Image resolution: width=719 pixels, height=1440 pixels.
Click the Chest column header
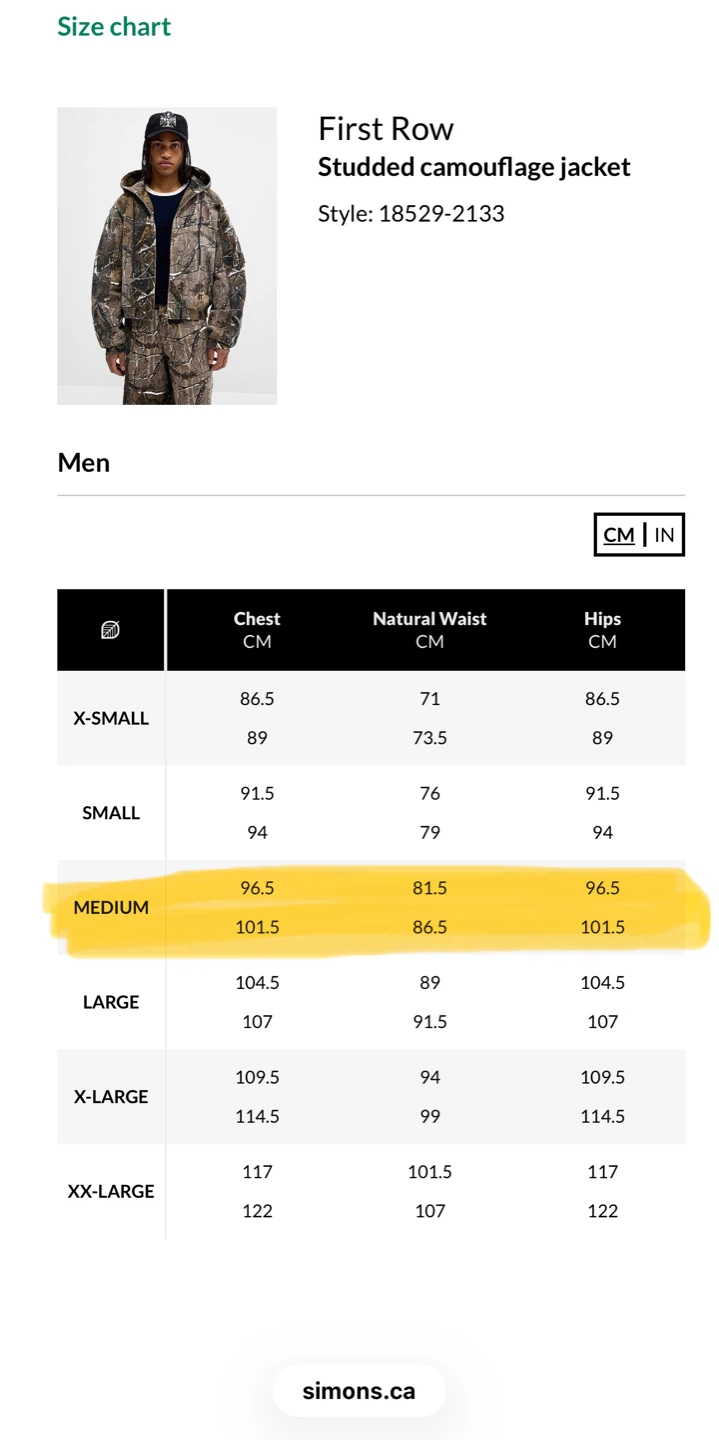pos(257,630)
